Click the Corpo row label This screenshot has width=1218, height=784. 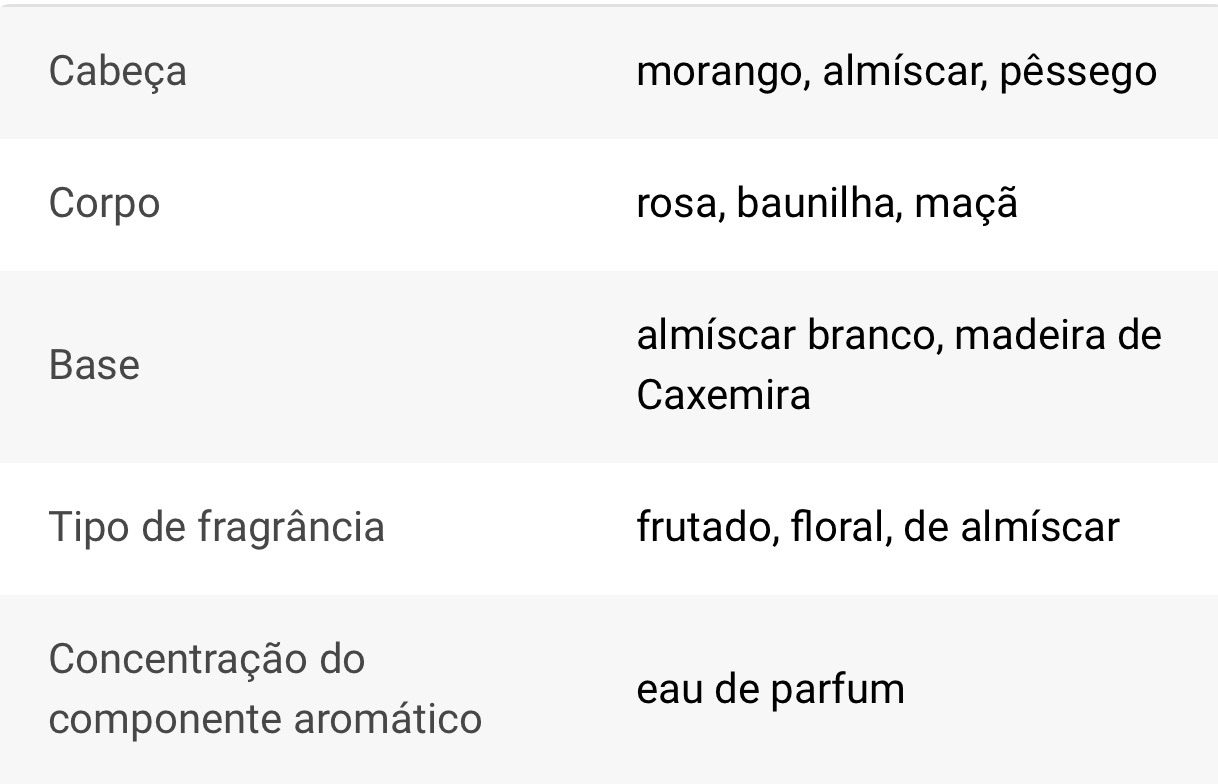pos(104,204)
